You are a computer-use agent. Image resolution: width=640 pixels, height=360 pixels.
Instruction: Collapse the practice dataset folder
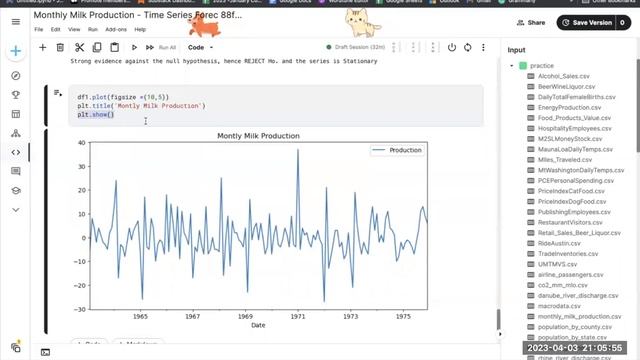click(x=512, y=66)
